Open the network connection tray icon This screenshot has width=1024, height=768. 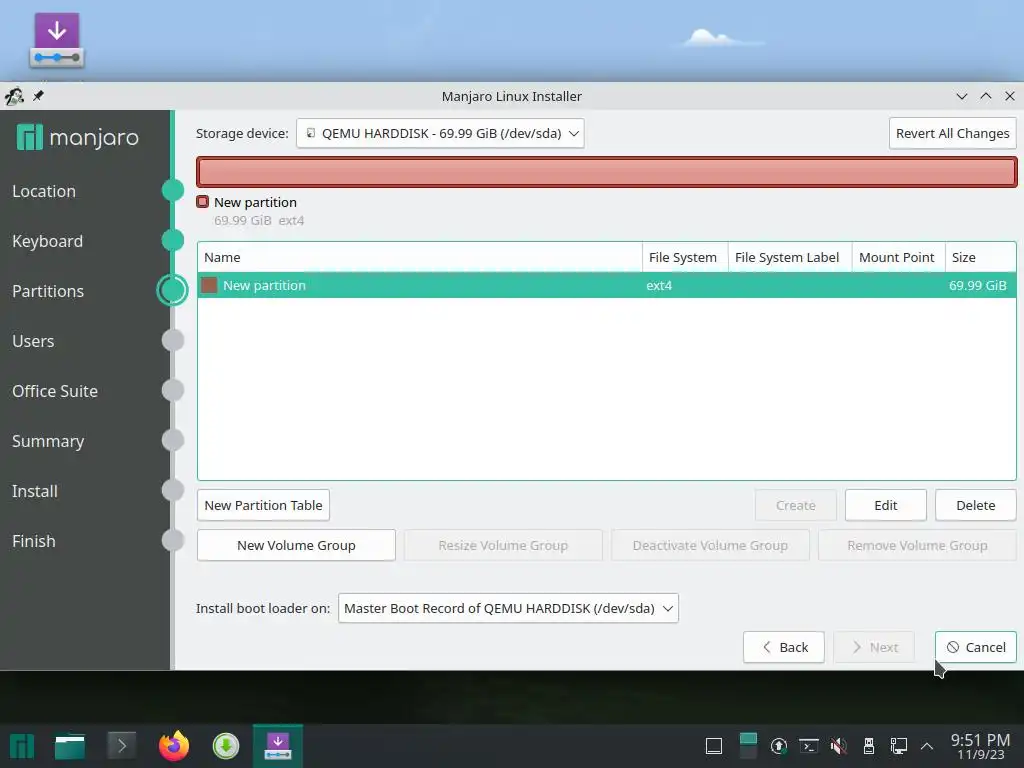tap(899, 746)
